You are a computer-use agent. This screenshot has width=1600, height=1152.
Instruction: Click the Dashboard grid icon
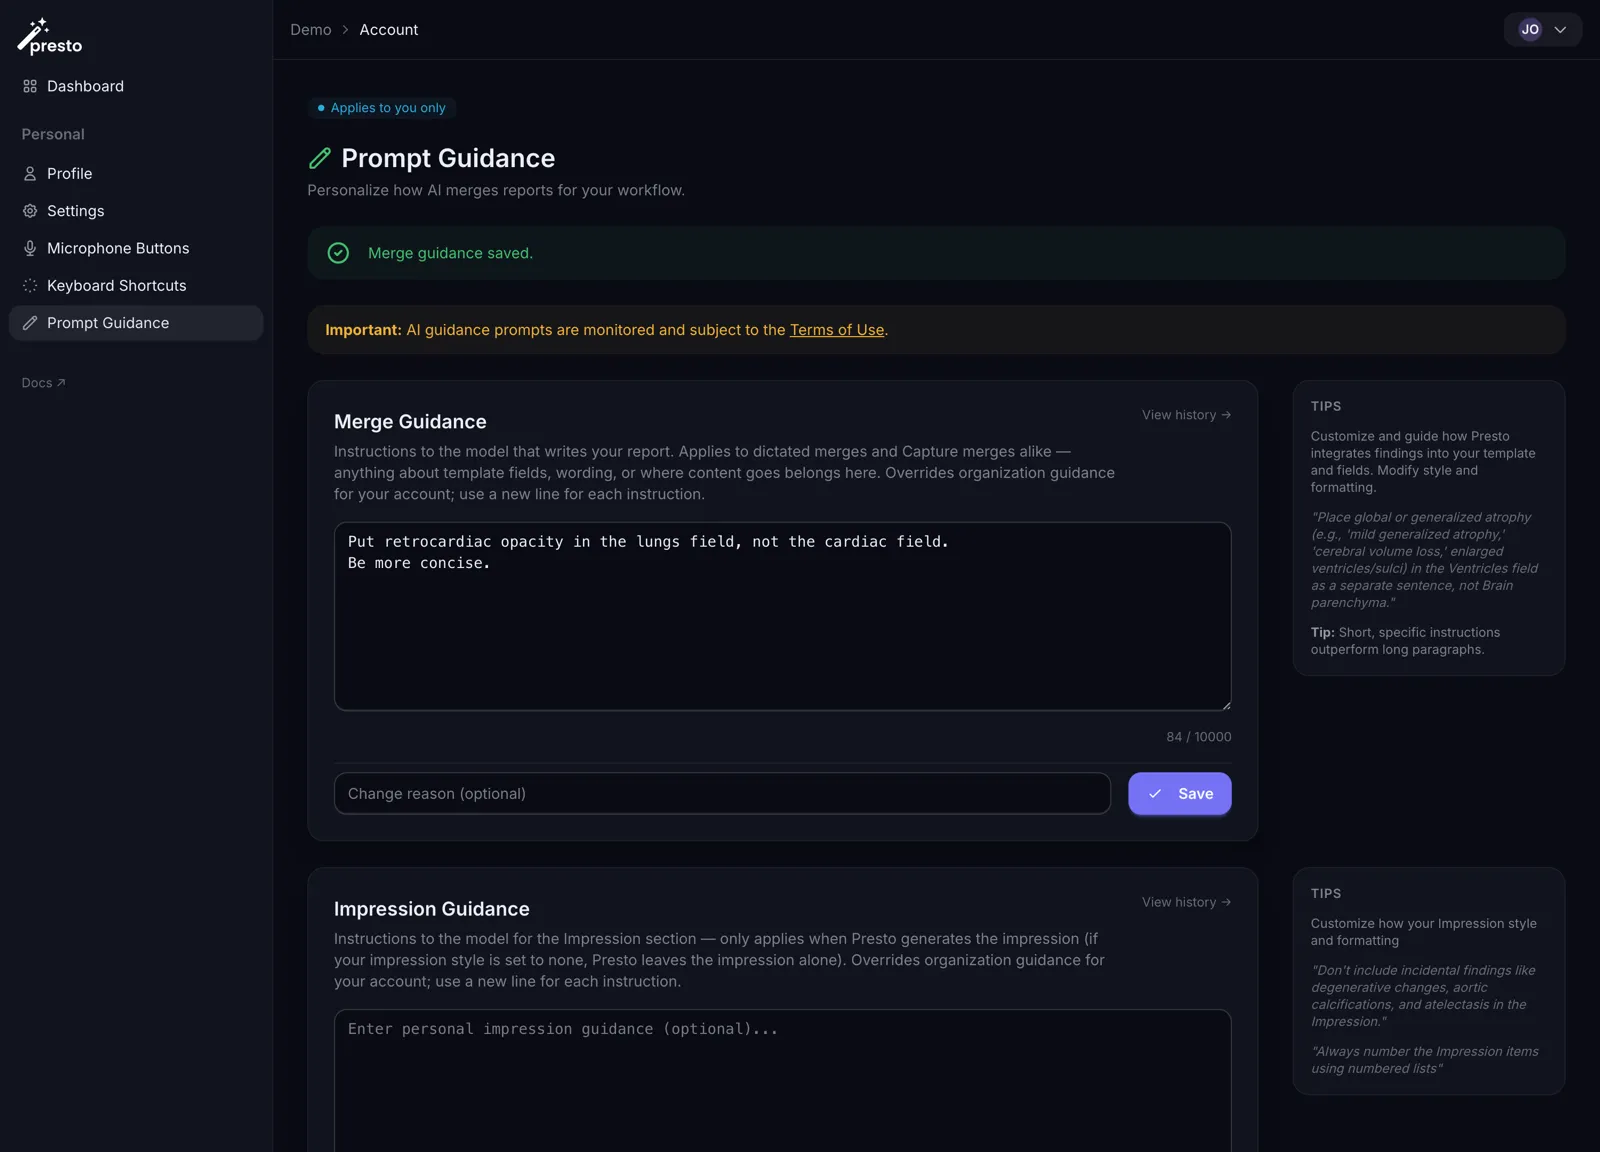tap(30, 86)
